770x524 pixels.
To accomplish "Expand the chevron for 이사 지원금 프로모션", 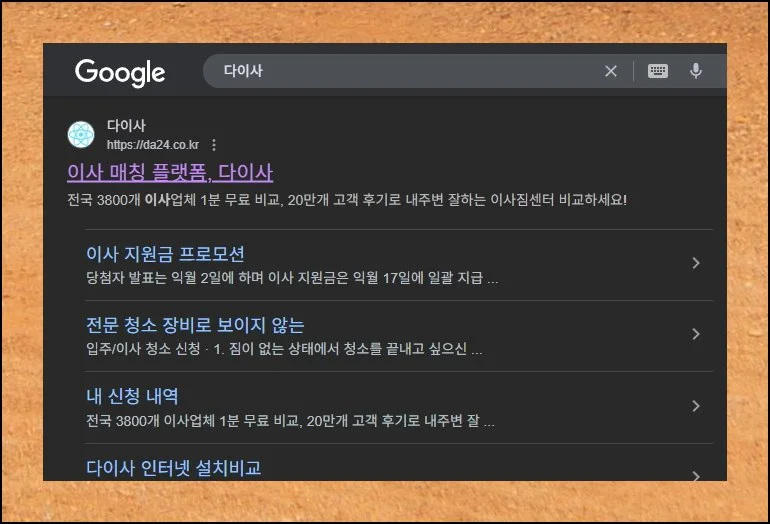I will [x=696, y=263].
